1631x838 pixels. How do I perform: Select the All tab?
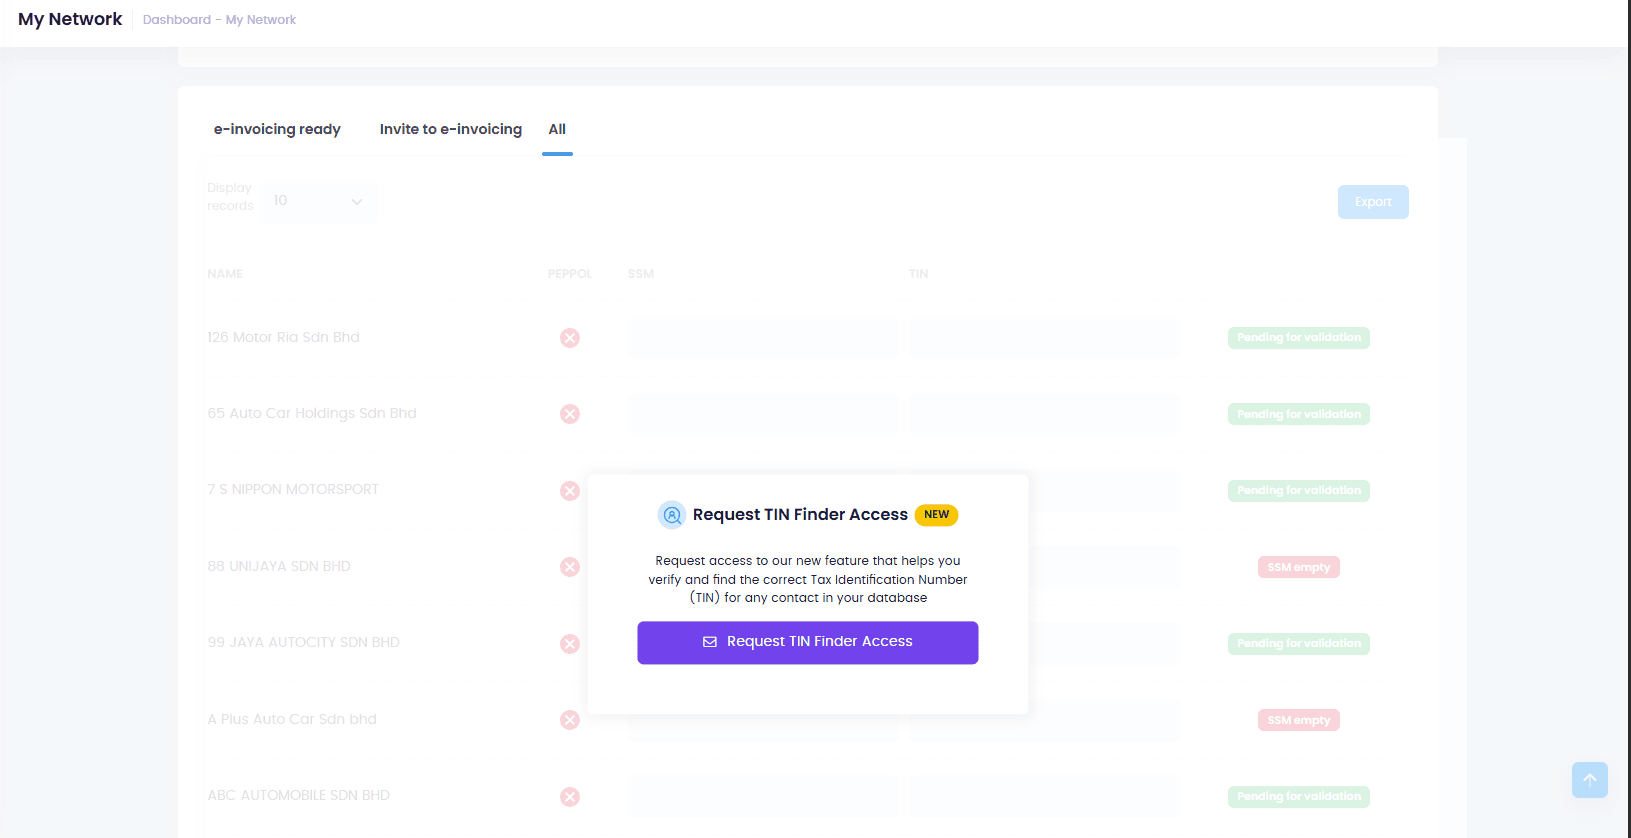(x=557, y=129)
